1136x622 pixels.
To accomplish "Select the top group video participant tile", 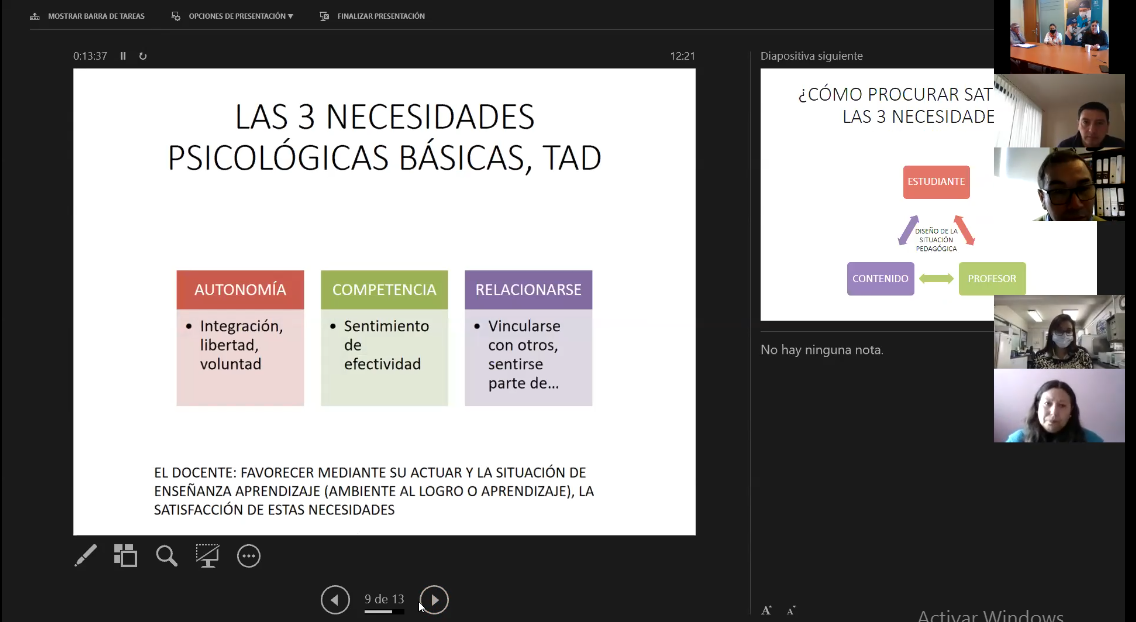I will pos(1058,36).
